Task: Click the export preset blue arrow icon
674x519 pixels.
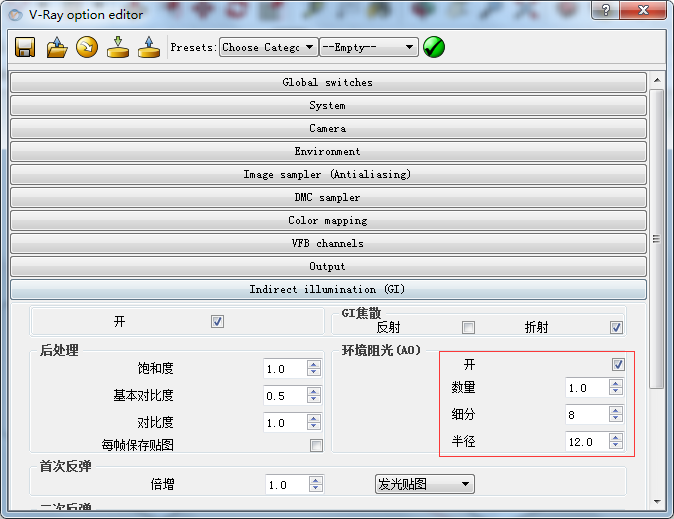Action: pos(149,47)
